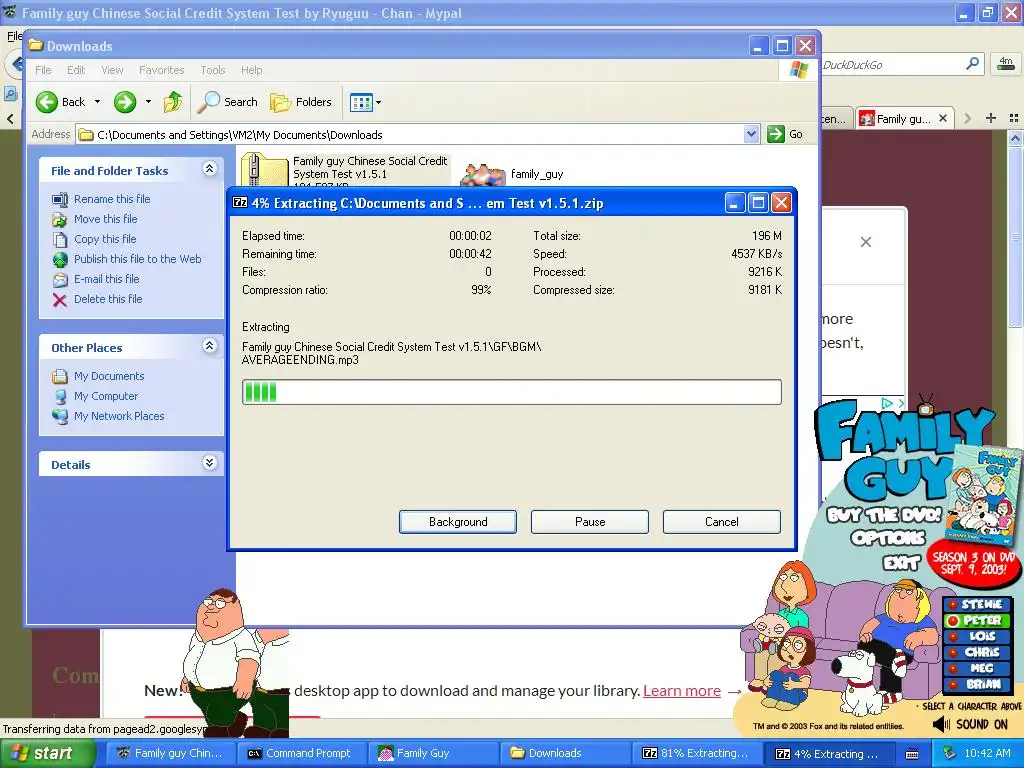Switch to 81% Extracting taskbar item
Viewport: 1024px width, 768px height.
coord(696,754)
